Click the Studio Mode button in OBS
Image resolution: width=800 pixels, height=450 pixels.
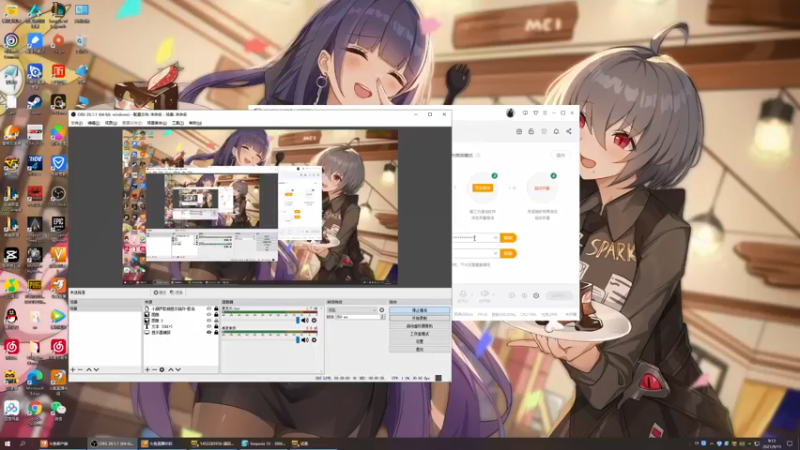(419, 334)
